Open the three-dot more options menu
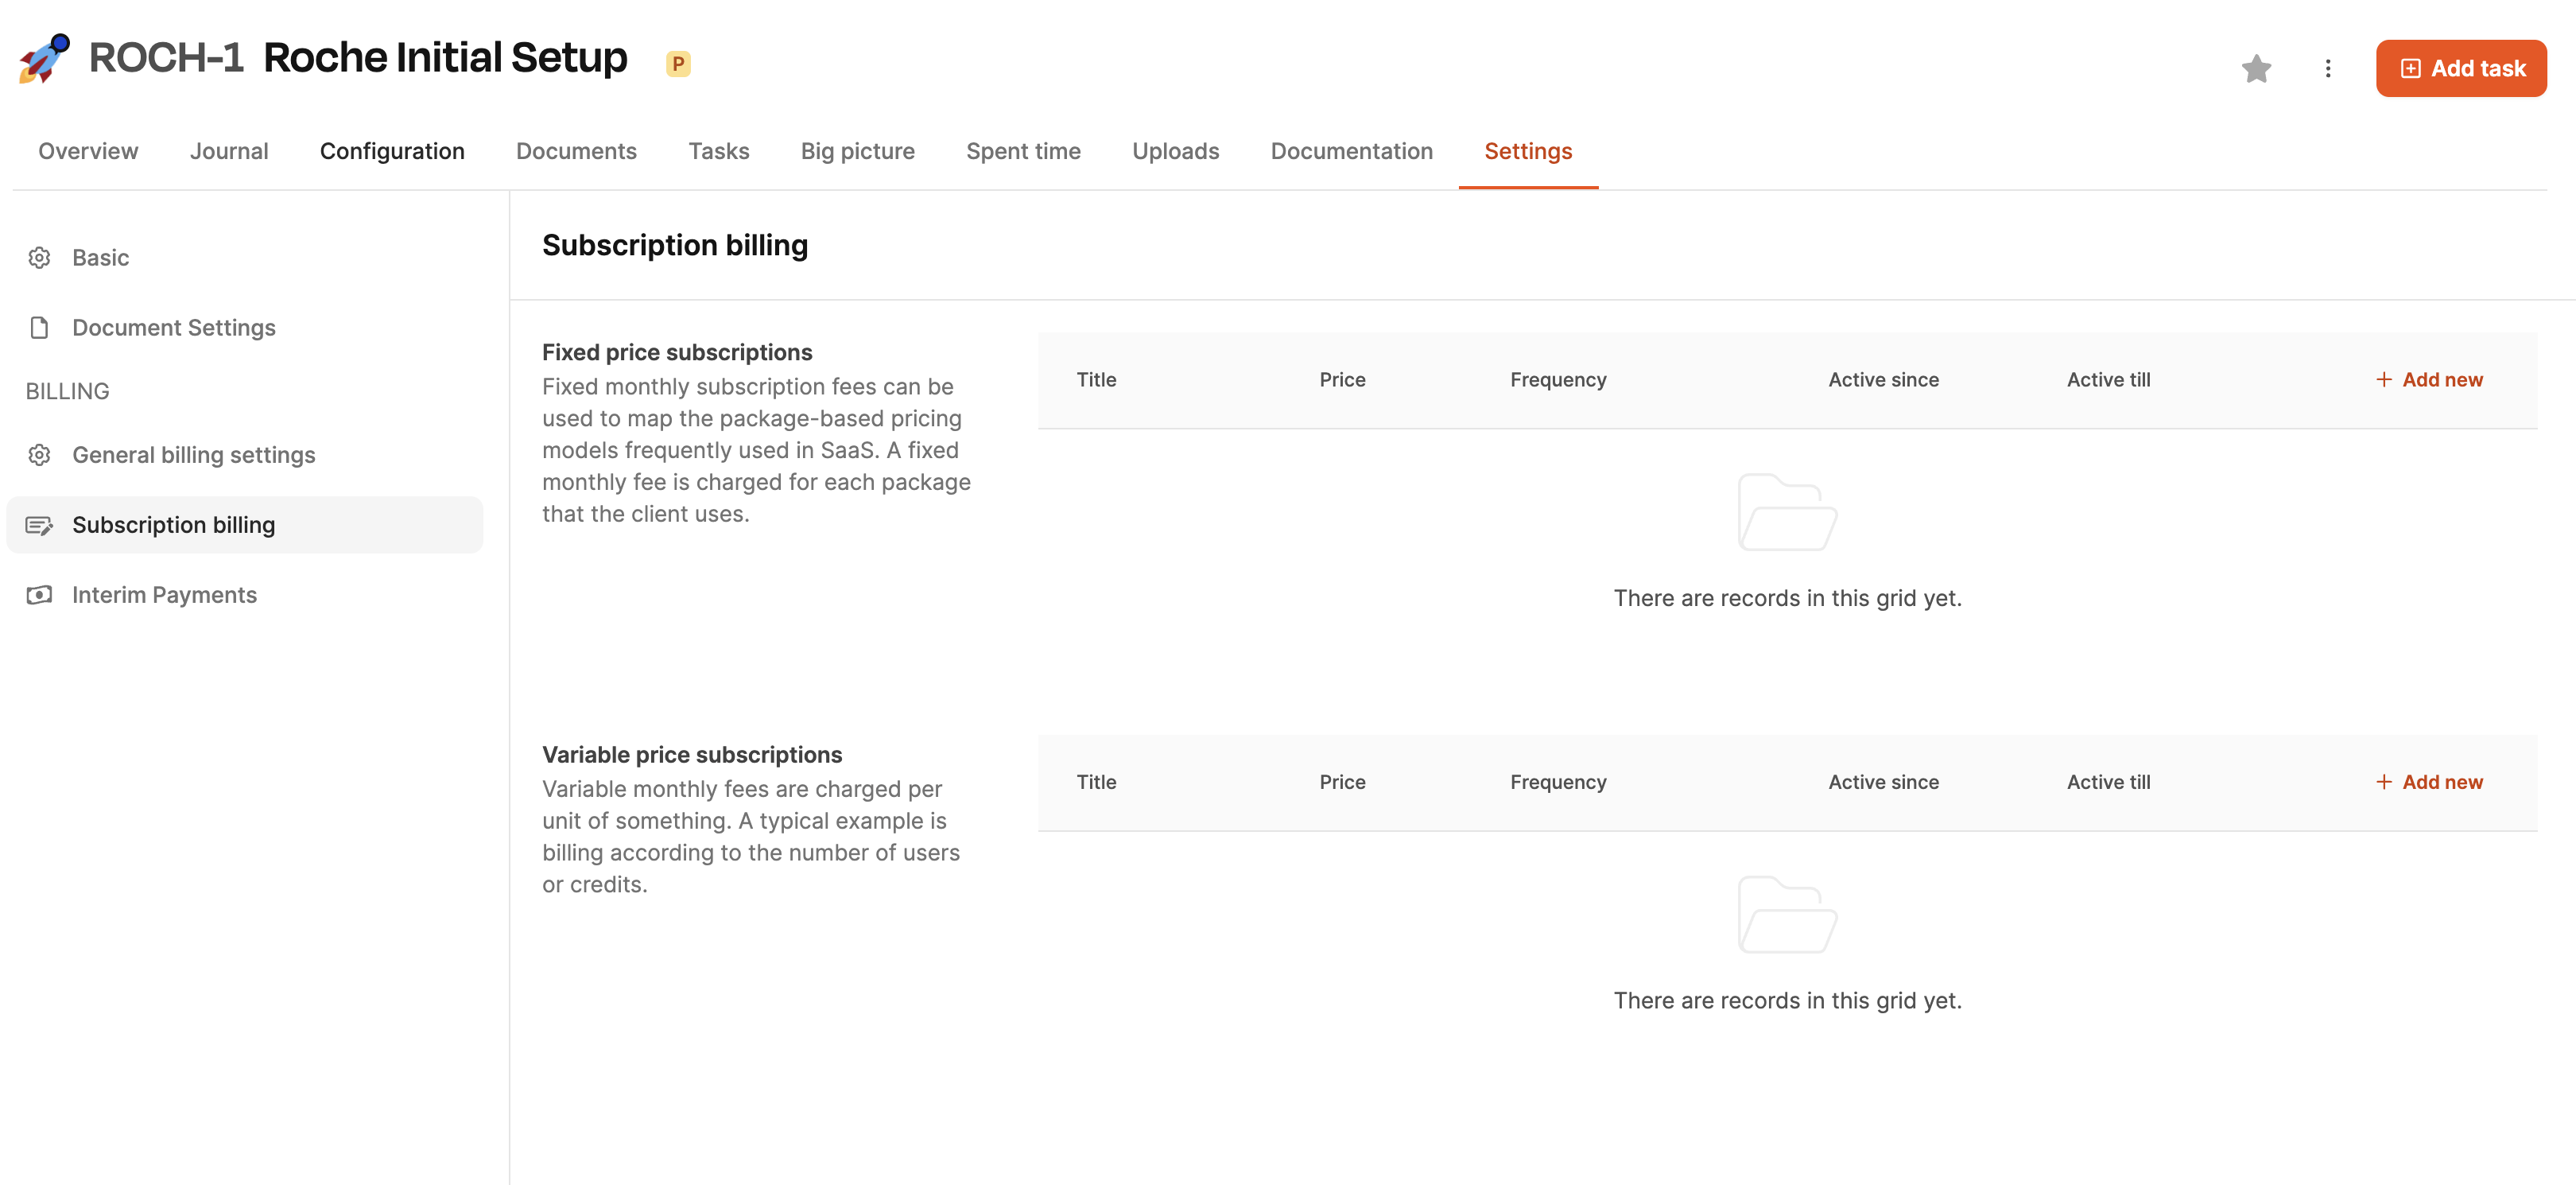 click(x=2327, y=69)
